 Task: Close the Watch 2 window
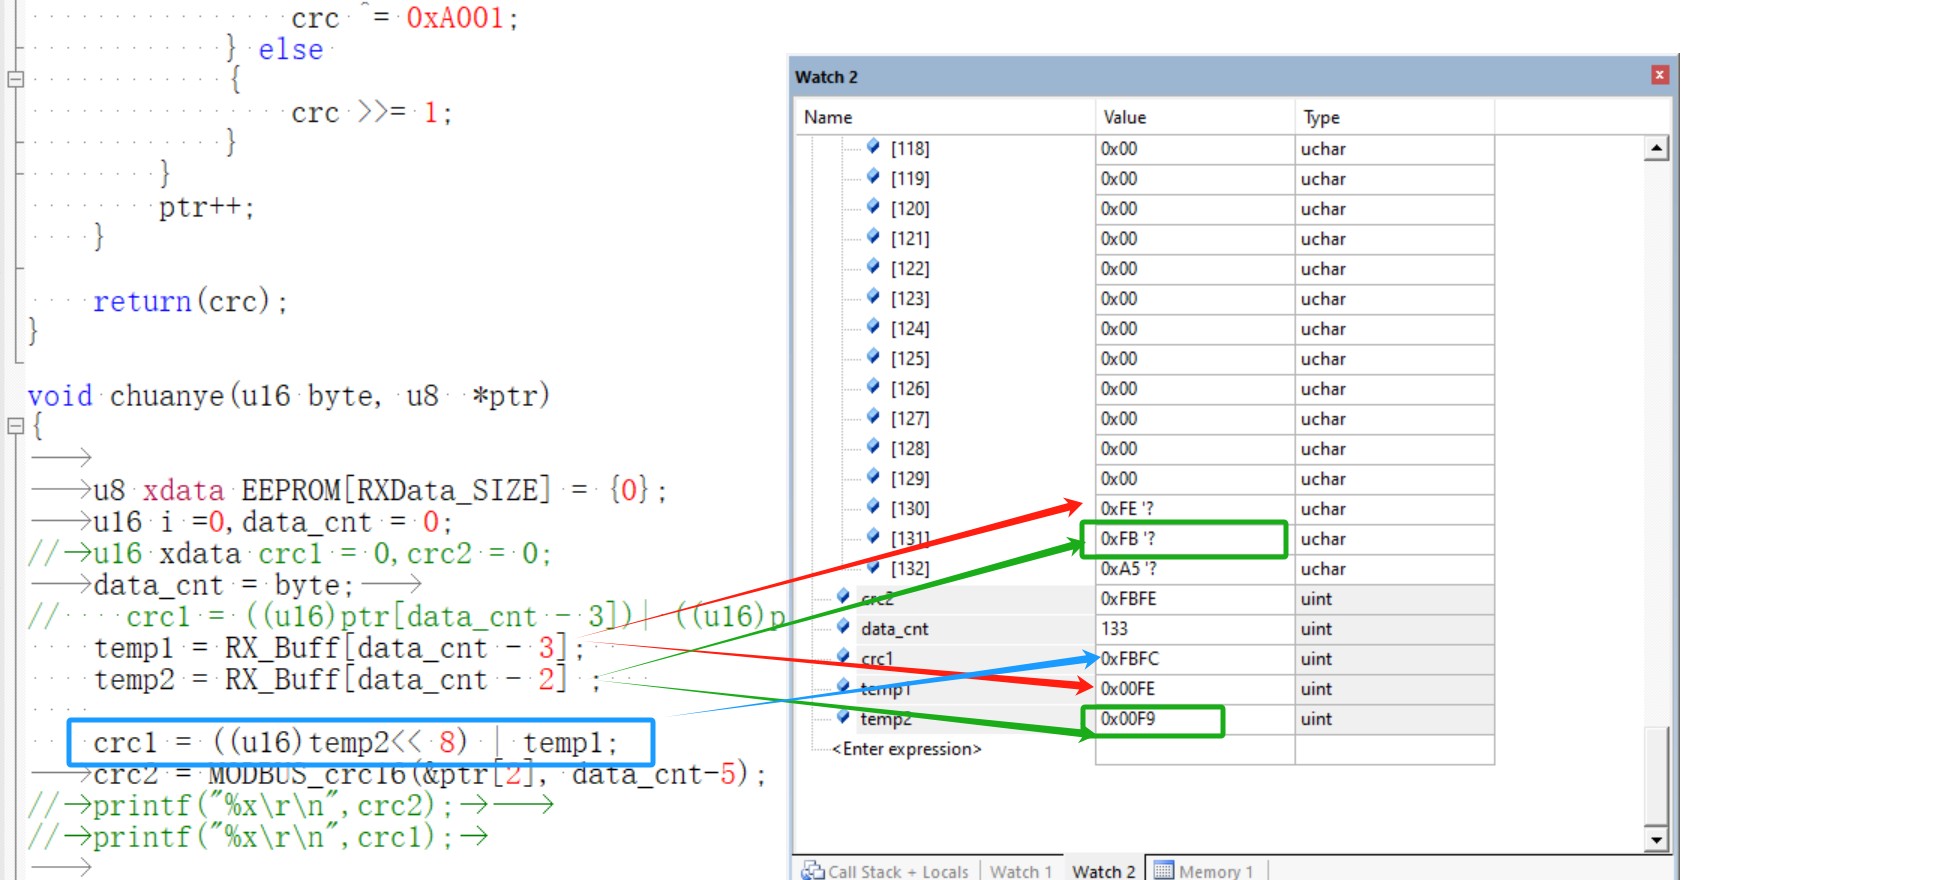click(x=1660, y=75)
